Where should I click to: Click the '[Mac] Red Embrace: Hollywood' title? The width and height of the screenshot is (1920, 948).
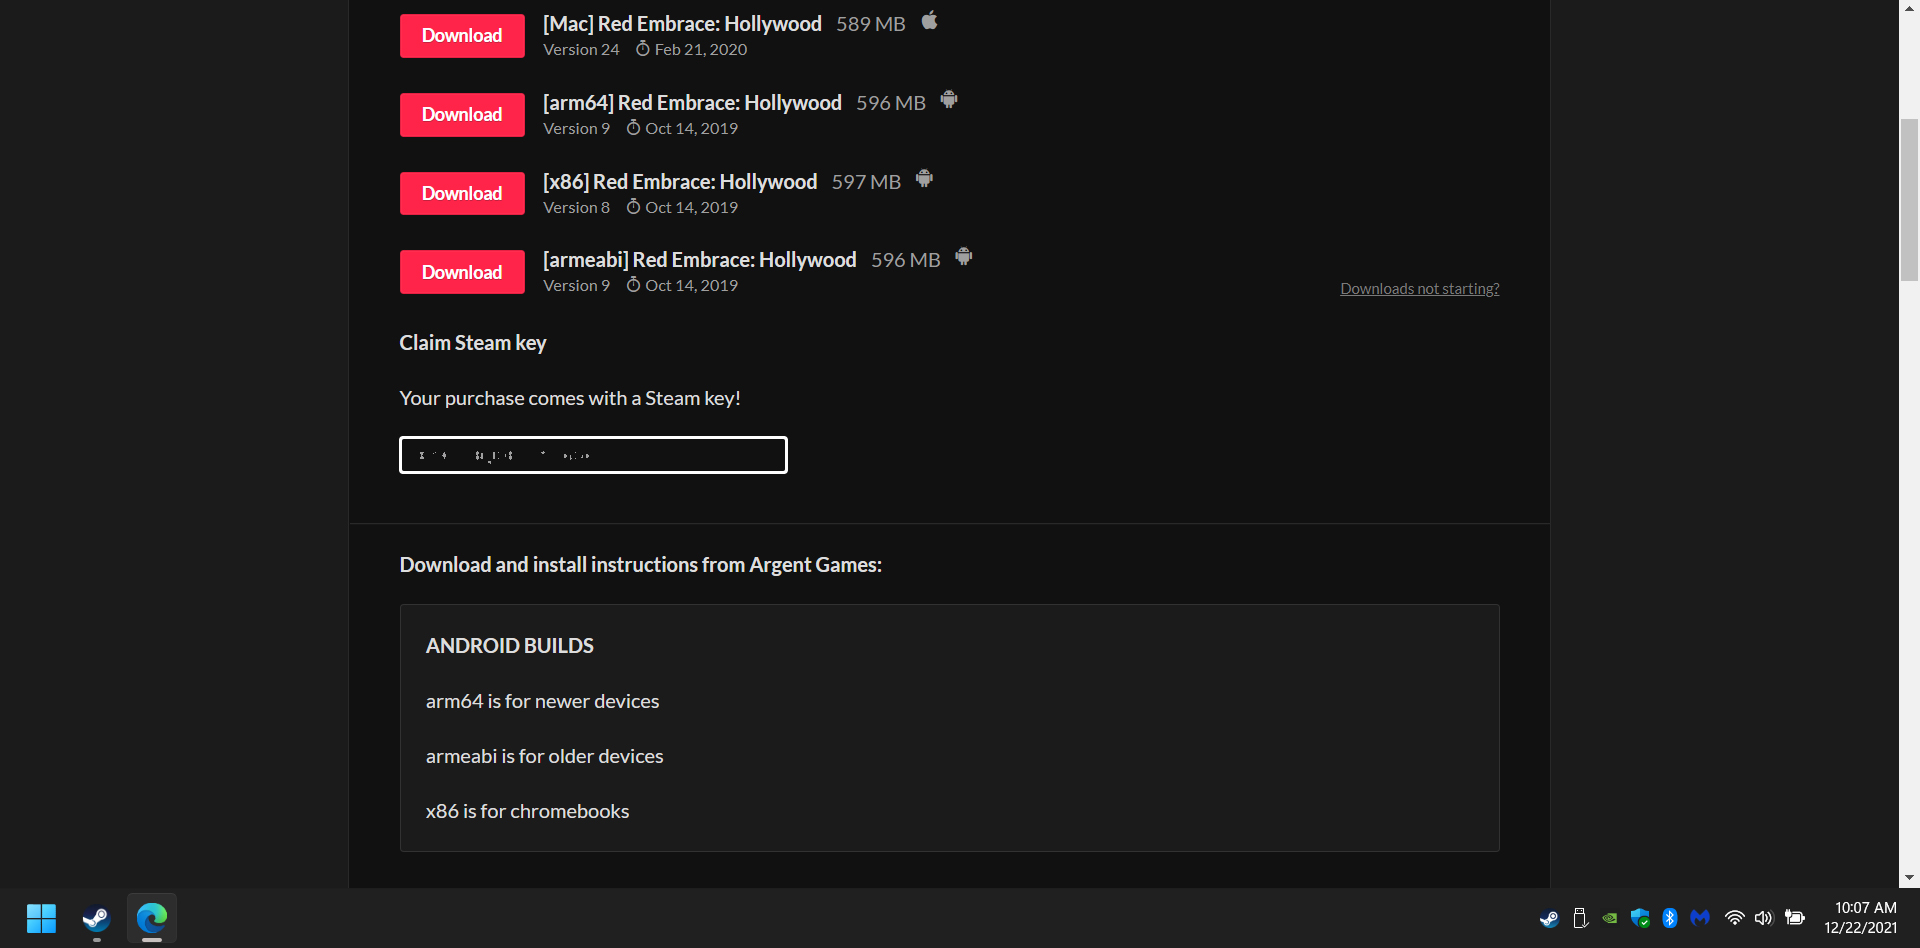pyautogui.click(x=682, y=24)
